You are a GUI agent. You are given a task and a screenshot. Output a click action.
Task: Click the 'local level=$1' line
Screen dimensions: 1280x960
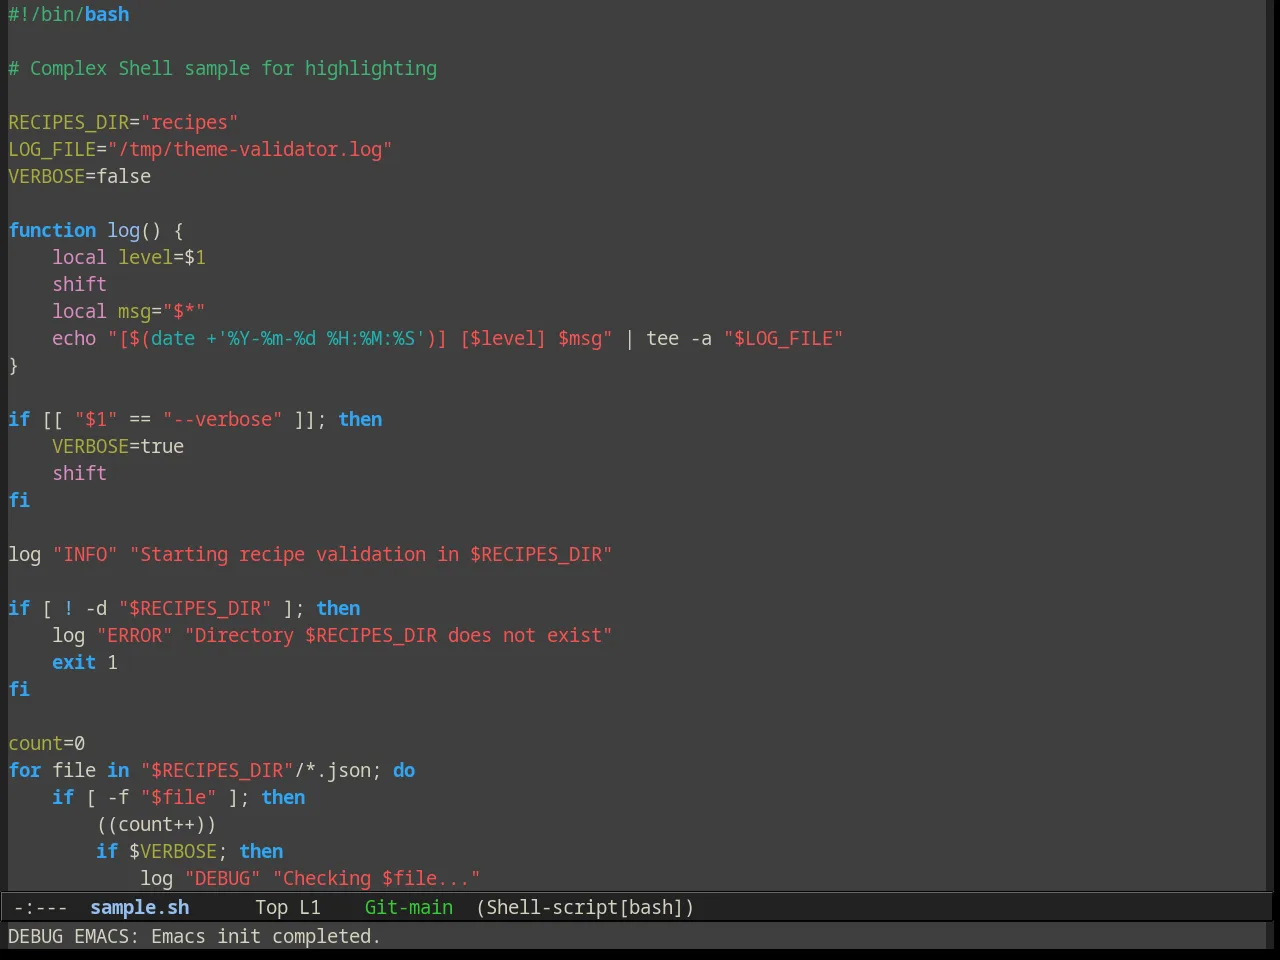[129, 257]
